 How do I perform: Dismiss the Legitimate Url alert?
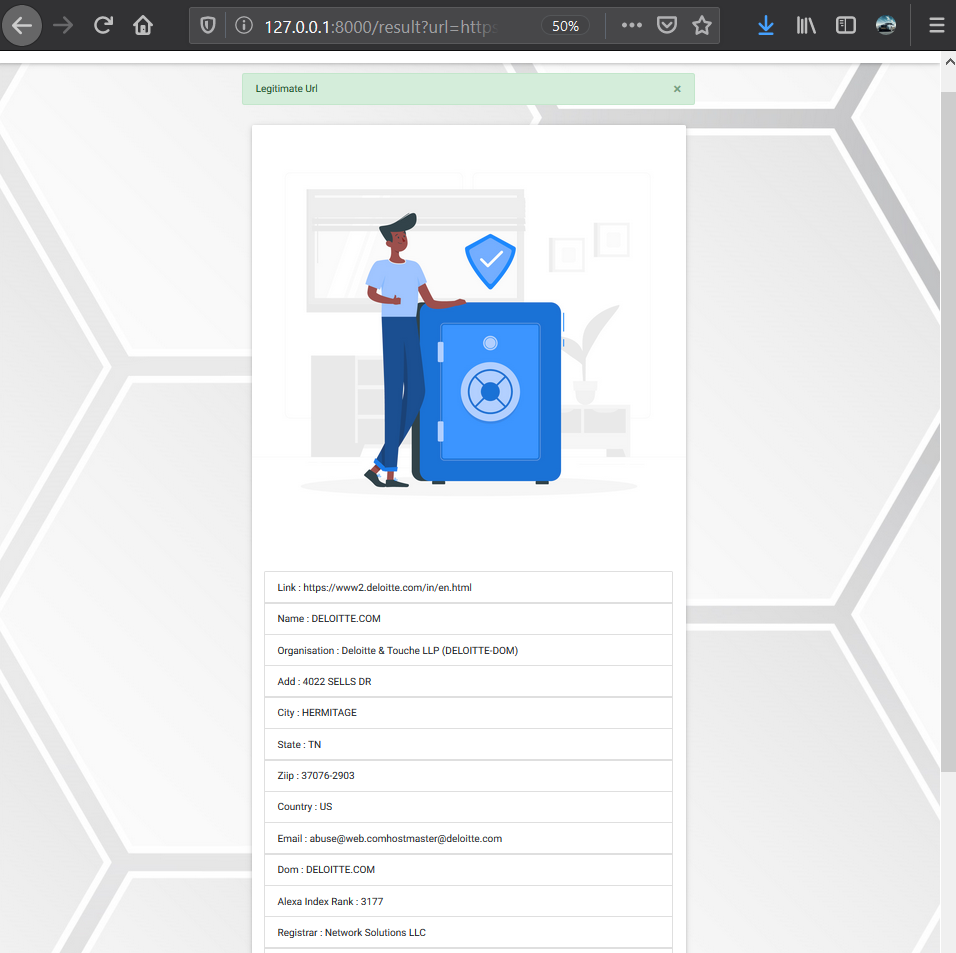(x=677, y=89)
